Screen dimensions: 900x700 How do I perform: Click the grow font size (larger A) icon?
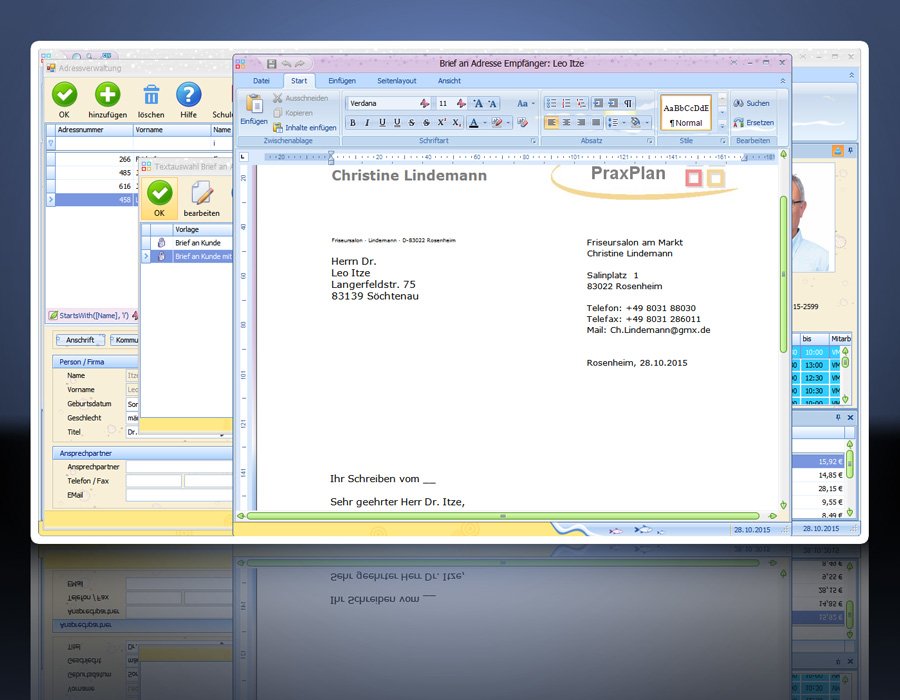478,103
